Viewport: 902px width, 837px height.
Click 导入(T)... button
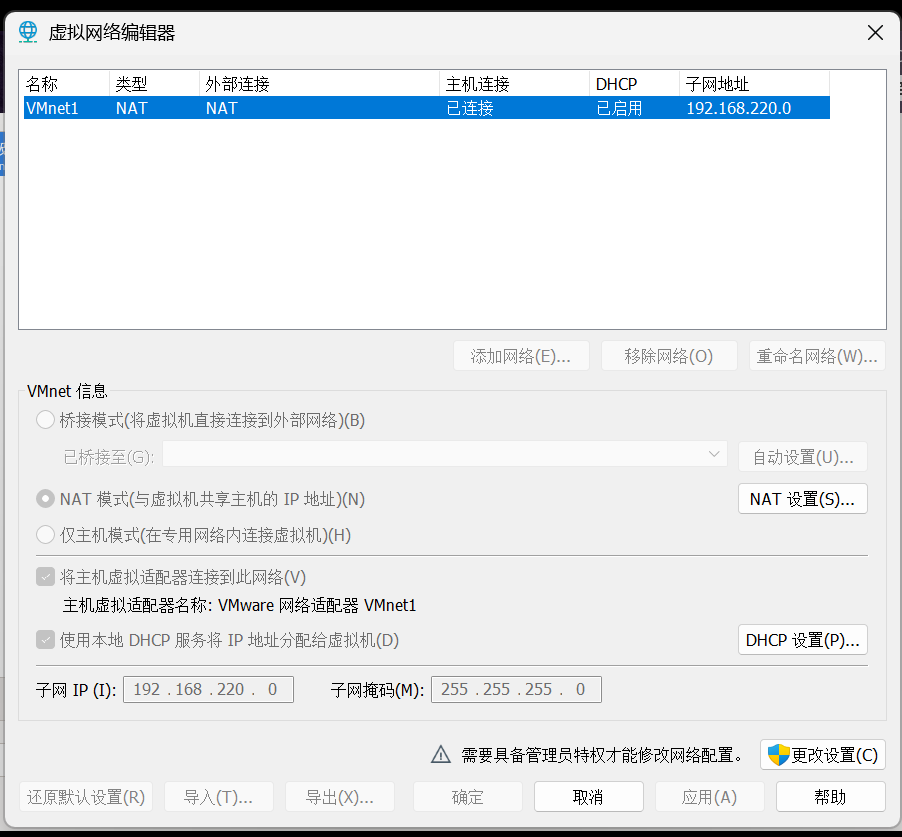(219, 797)
